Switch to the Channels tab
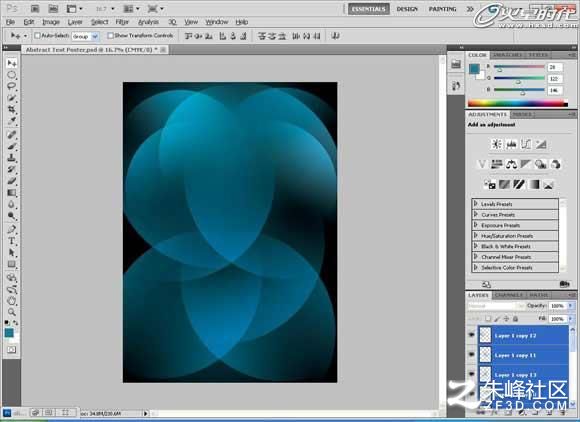This screenshot has width=580, height=422. pyautogui.click(x=509, y=295)
